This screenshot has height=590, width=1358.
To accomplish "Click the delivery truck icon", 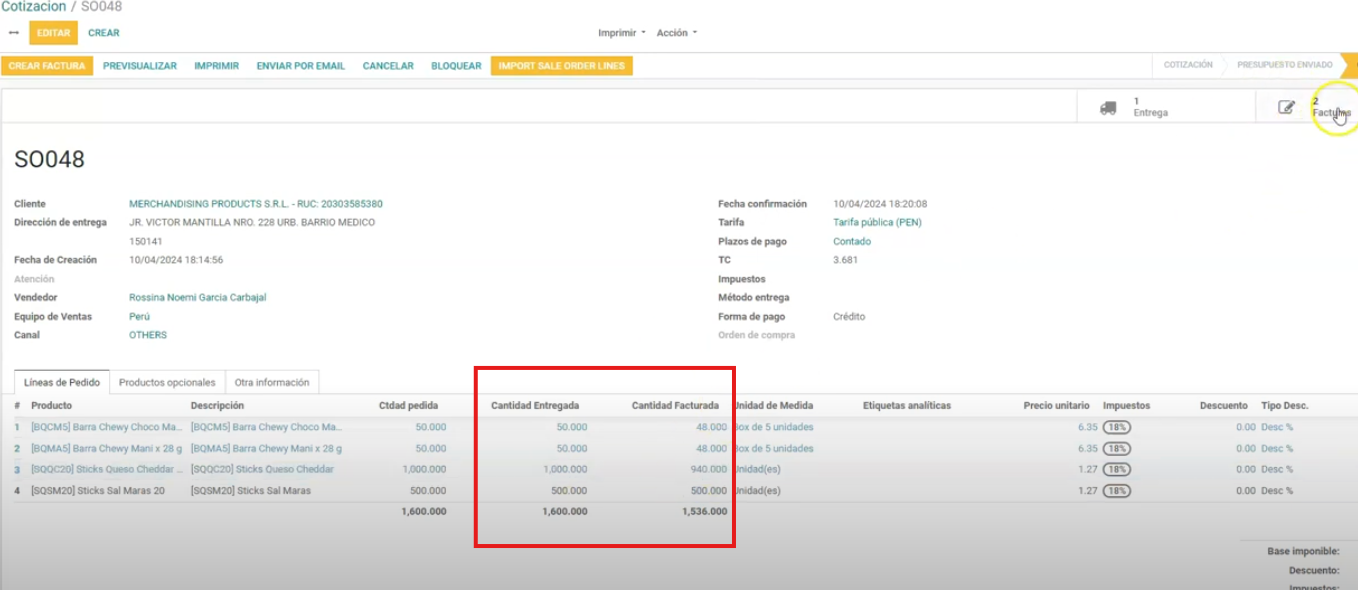I will 1108,108.
